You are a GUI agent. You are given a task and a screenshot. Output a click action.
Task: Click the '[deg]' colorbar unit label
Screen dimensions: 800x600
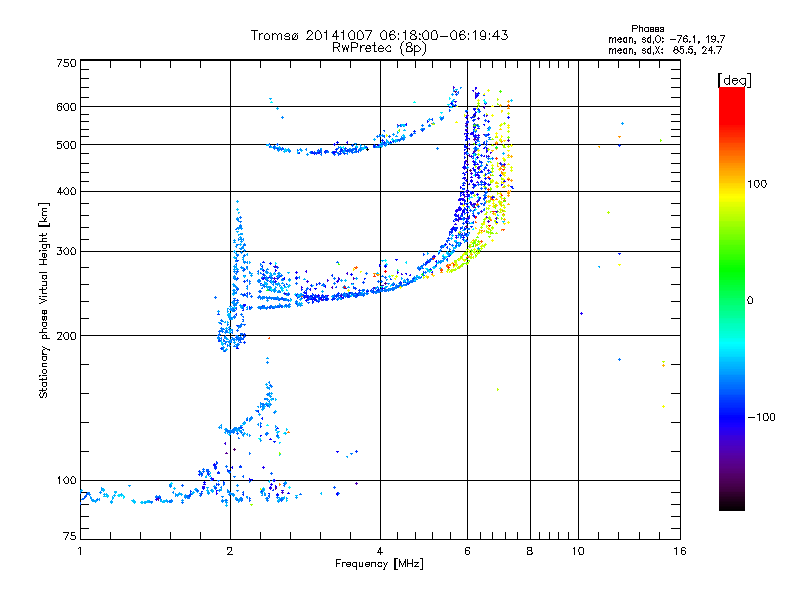(734, 80)
